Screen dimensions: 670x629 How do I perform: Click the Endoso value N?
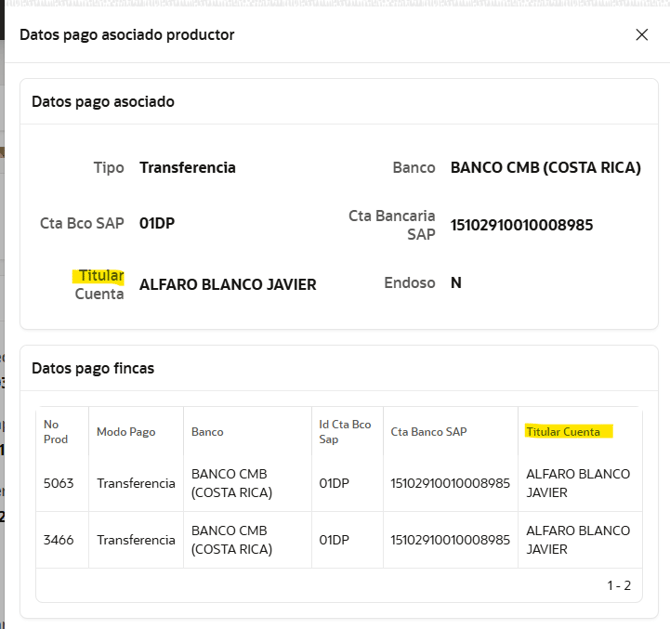click(x=456, y=283)
